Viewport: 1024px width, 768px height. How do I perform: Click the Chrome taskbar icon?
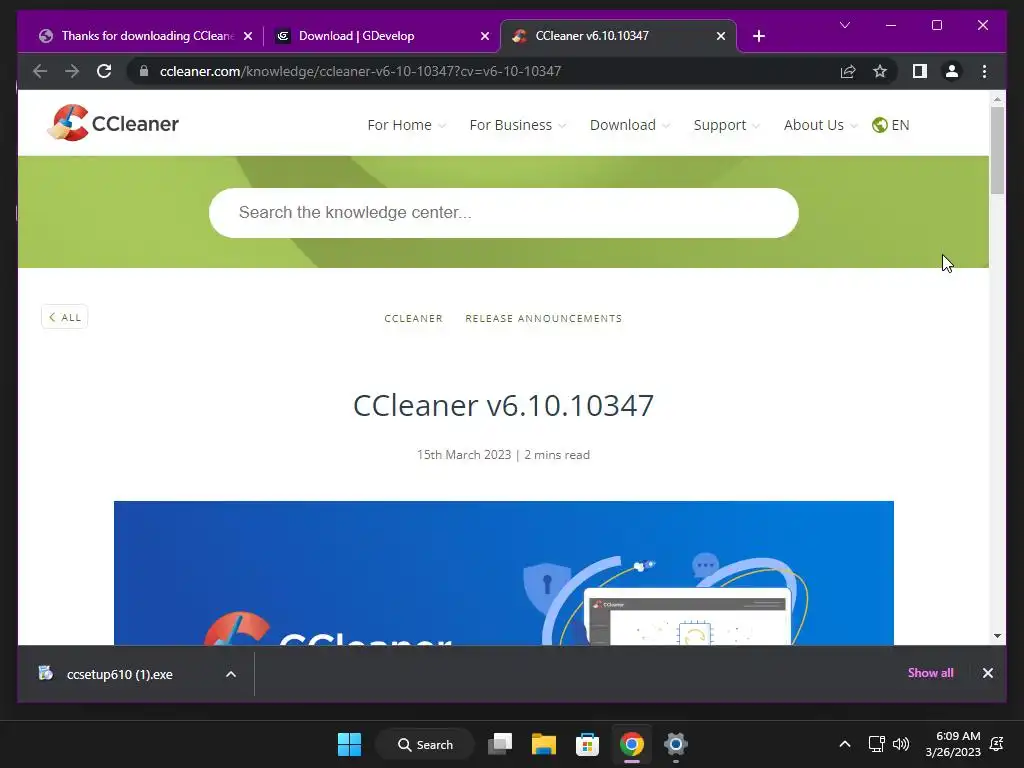pos(632,744)
